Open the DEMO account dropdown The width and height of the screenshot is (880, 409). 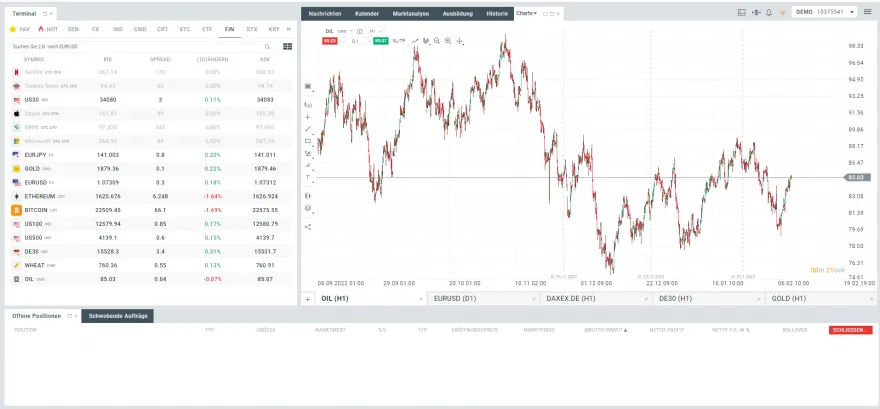click(824, 12)
